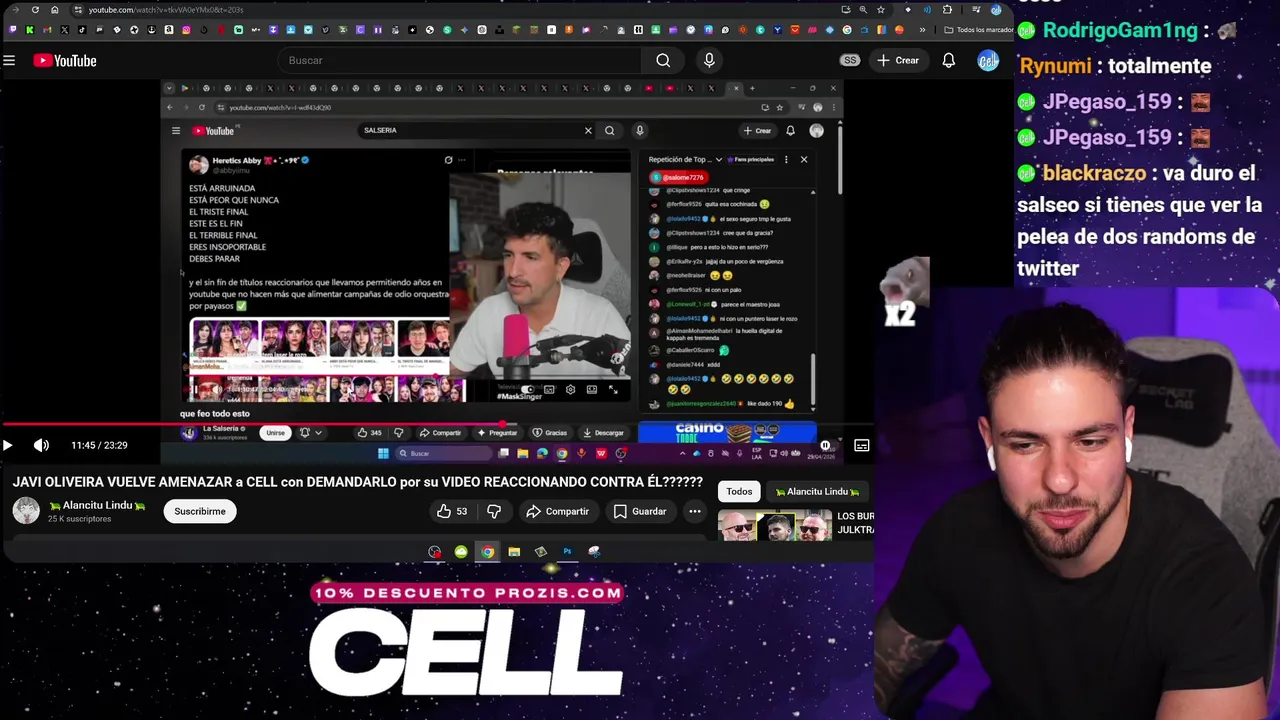Dislike the Javi Oliveira video
The width and height of the screenshot is (1280, 720).
pyautogui.click(x=494, y=512)
